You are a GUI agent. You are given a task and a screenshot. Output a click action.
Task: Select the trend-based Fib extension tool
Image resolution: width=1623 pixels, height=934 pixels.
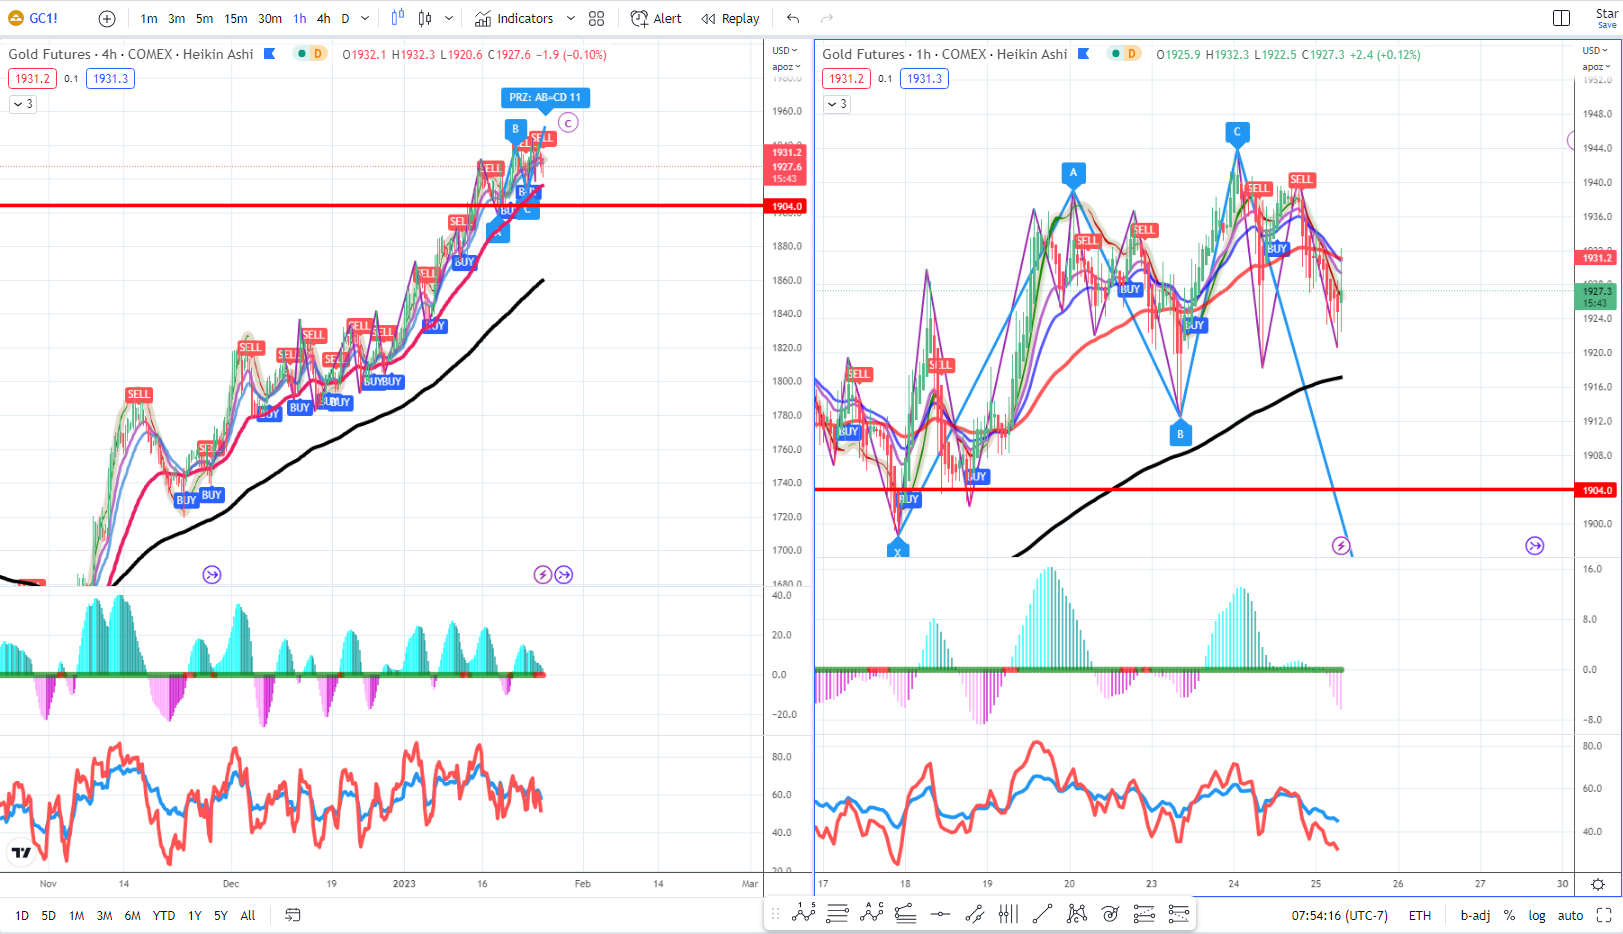tap(1178, 913)
